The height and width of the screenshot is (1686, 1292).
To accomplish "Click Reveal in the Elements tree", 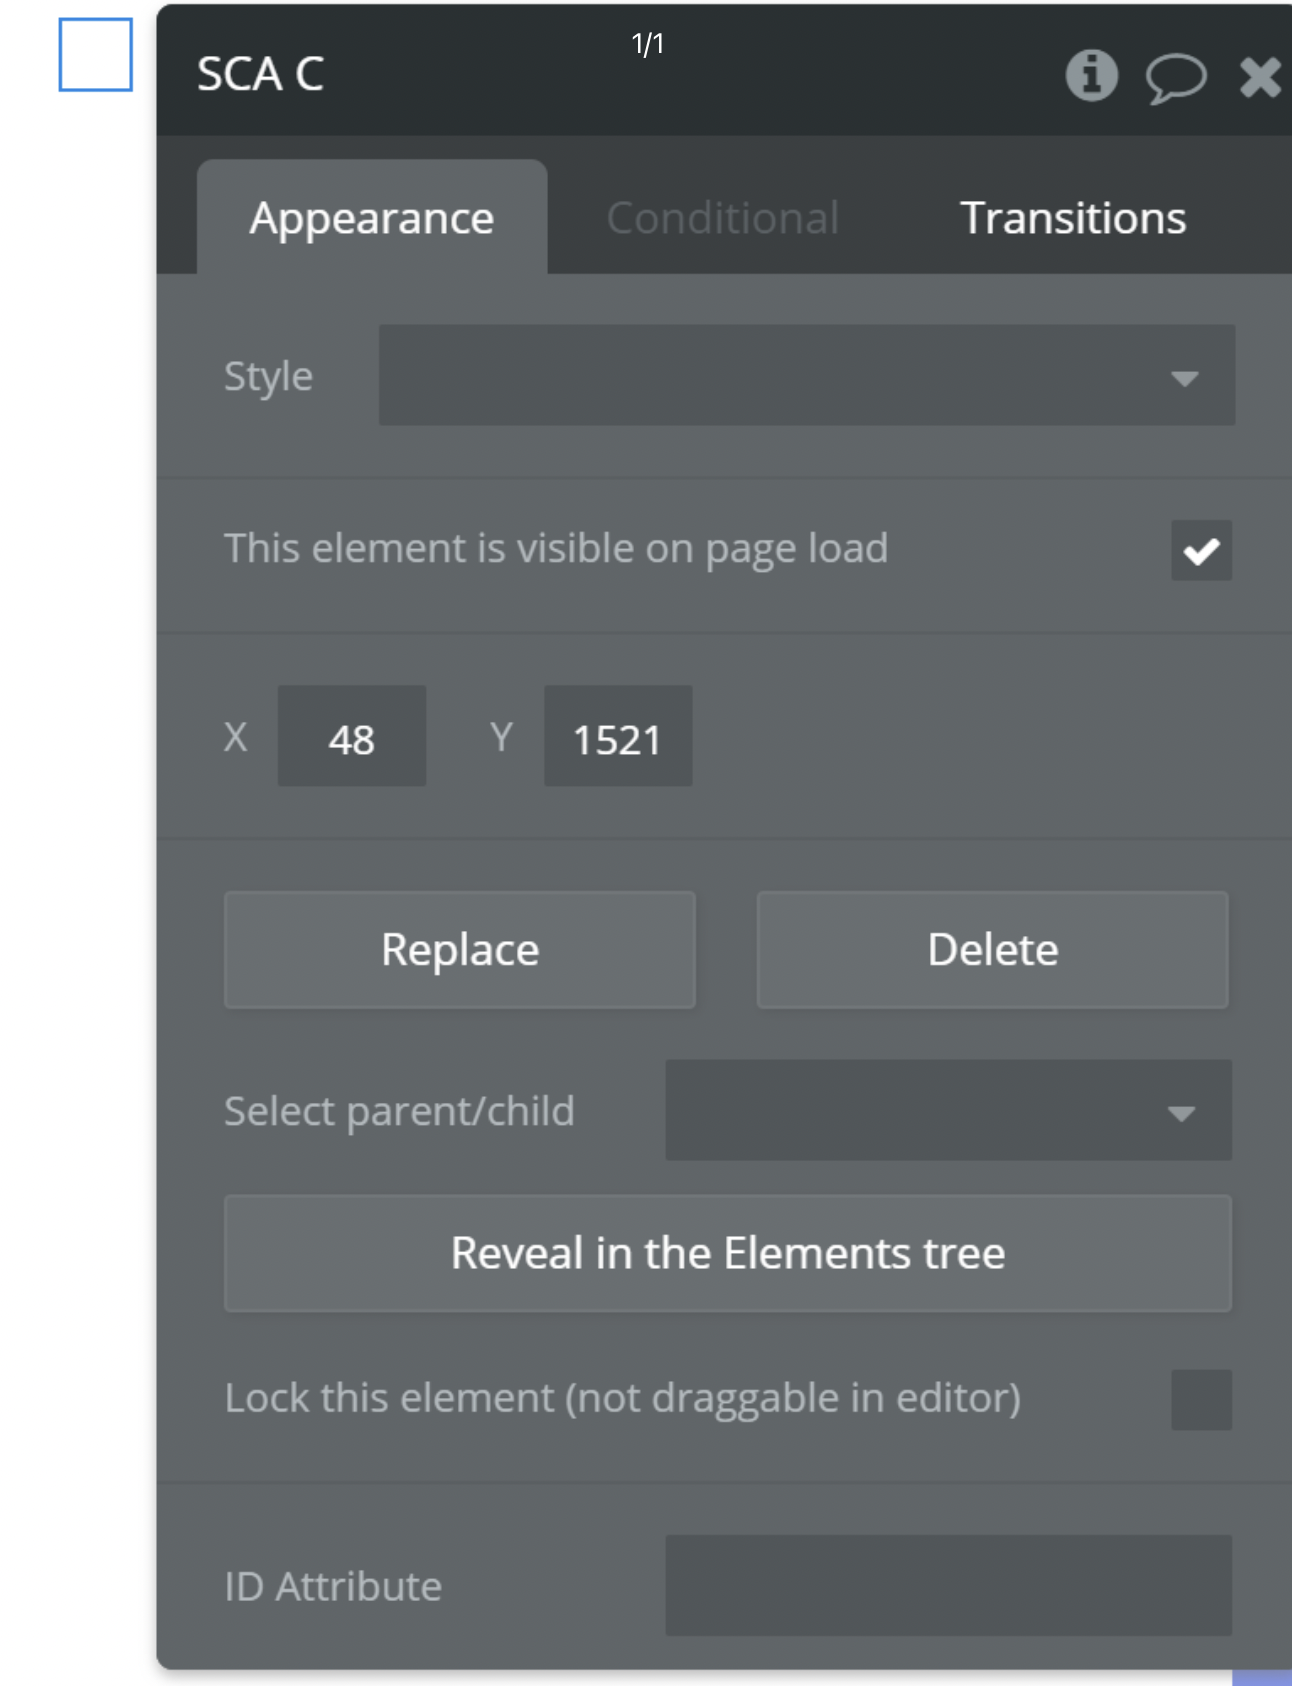I will click(727, 1253).
